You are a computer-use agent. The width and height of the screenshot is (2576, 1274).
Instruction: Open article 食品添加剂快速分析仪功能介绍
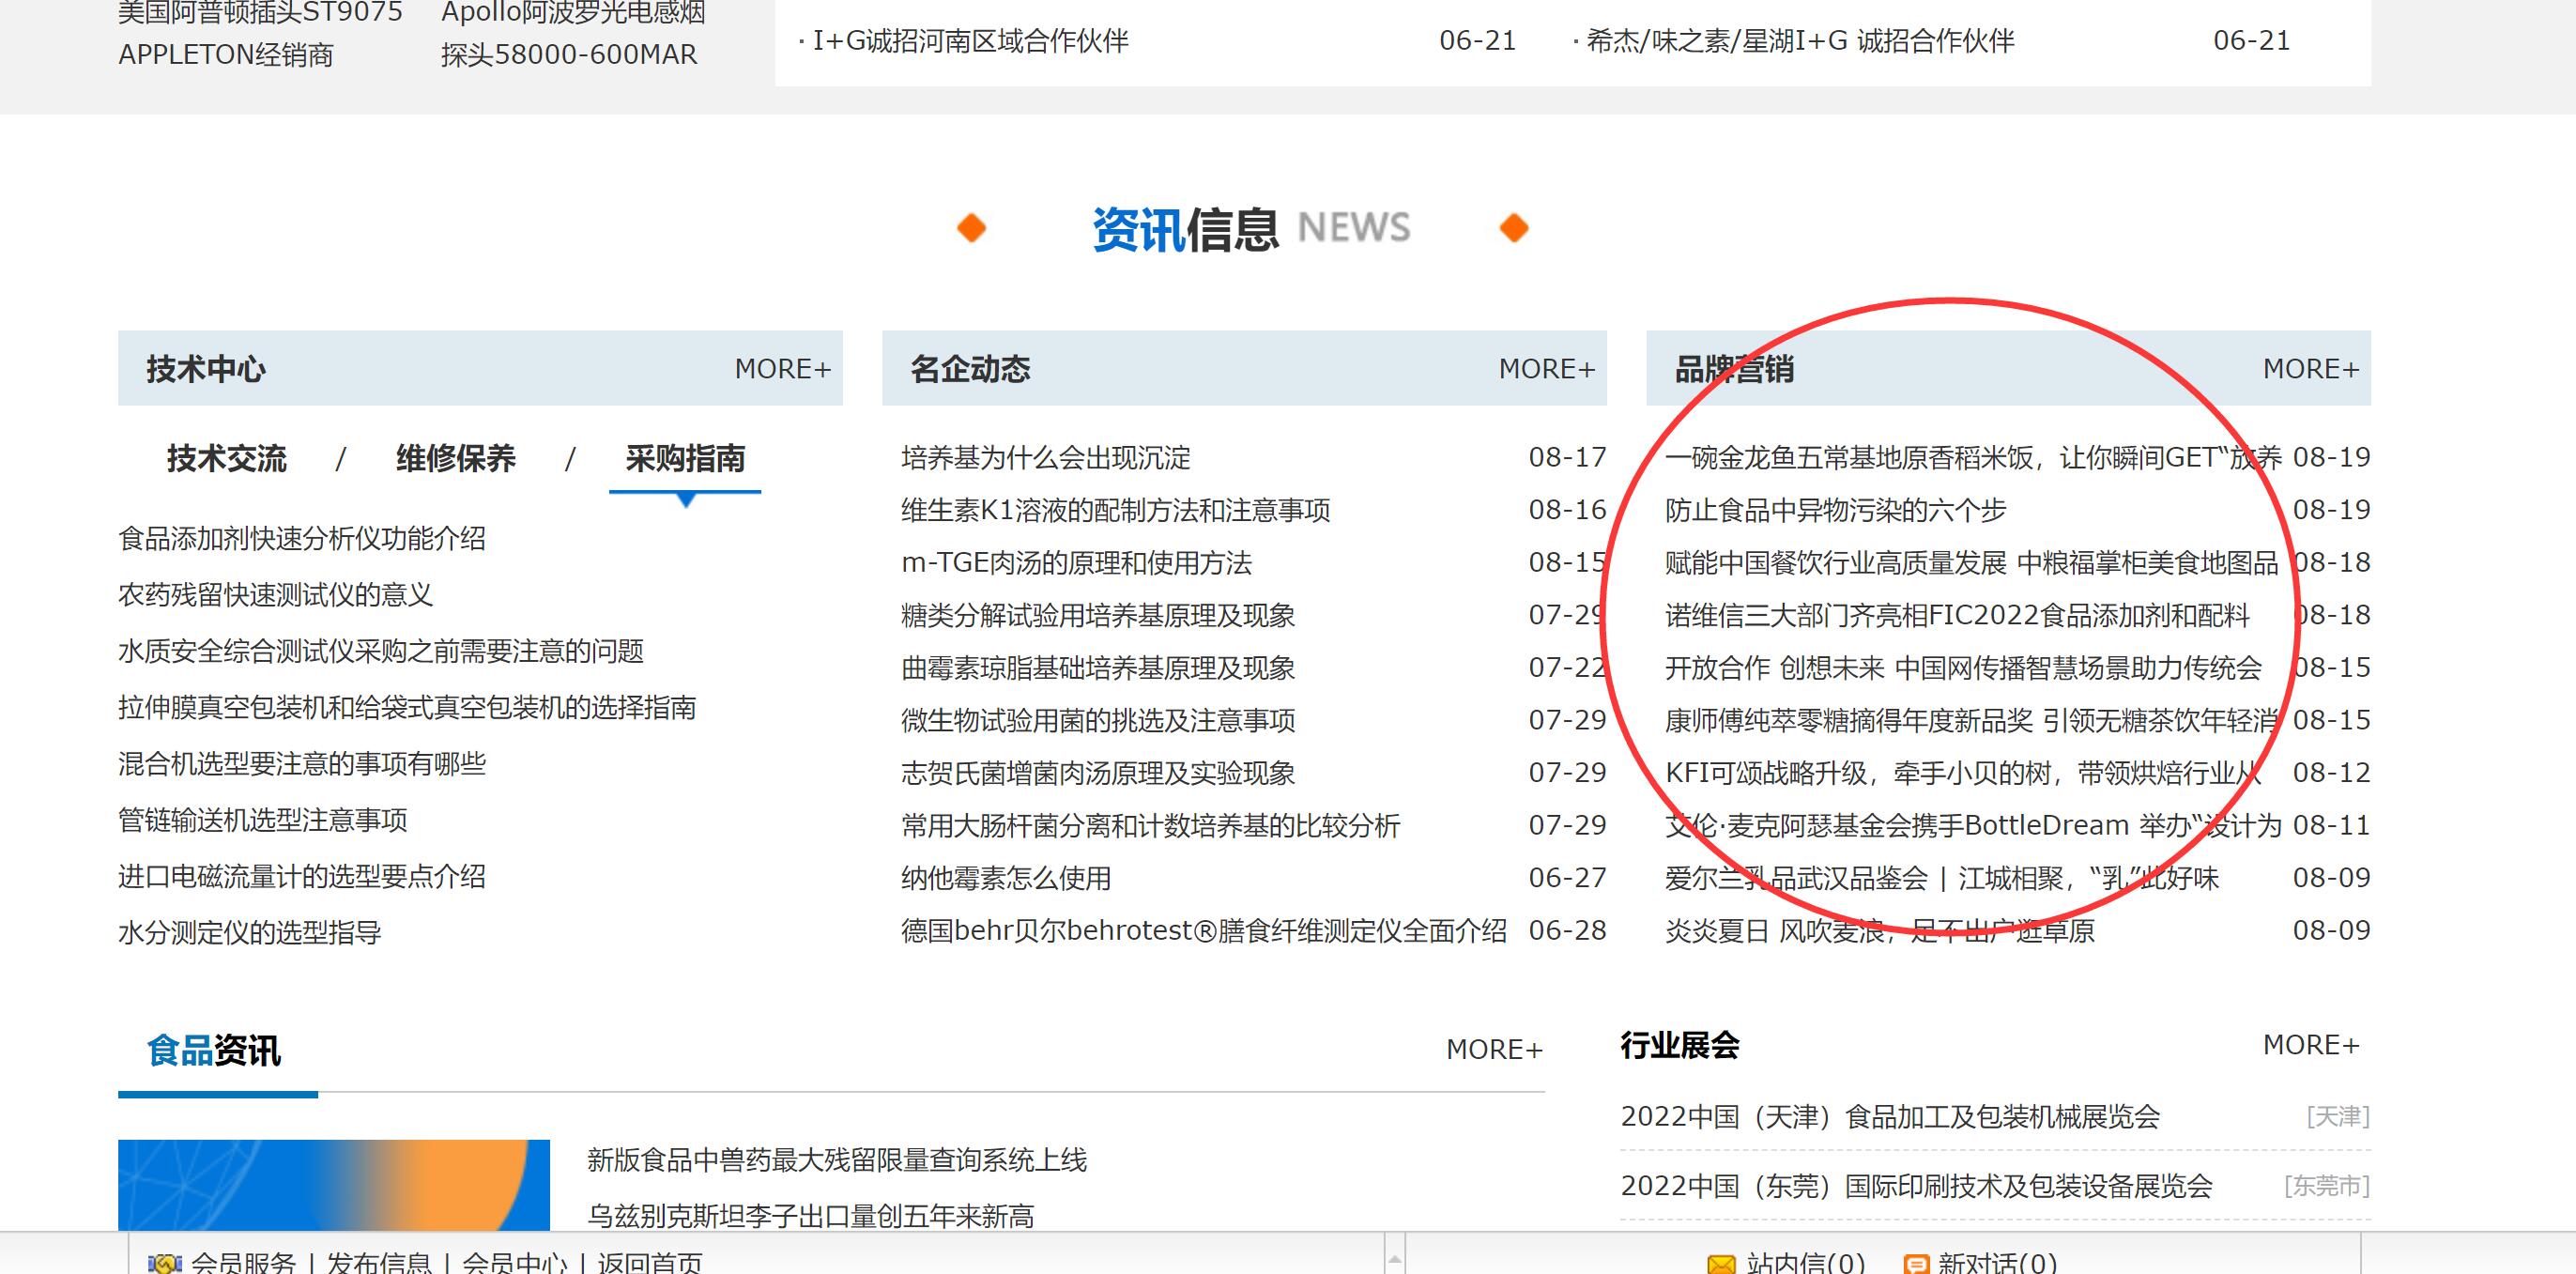302,539
